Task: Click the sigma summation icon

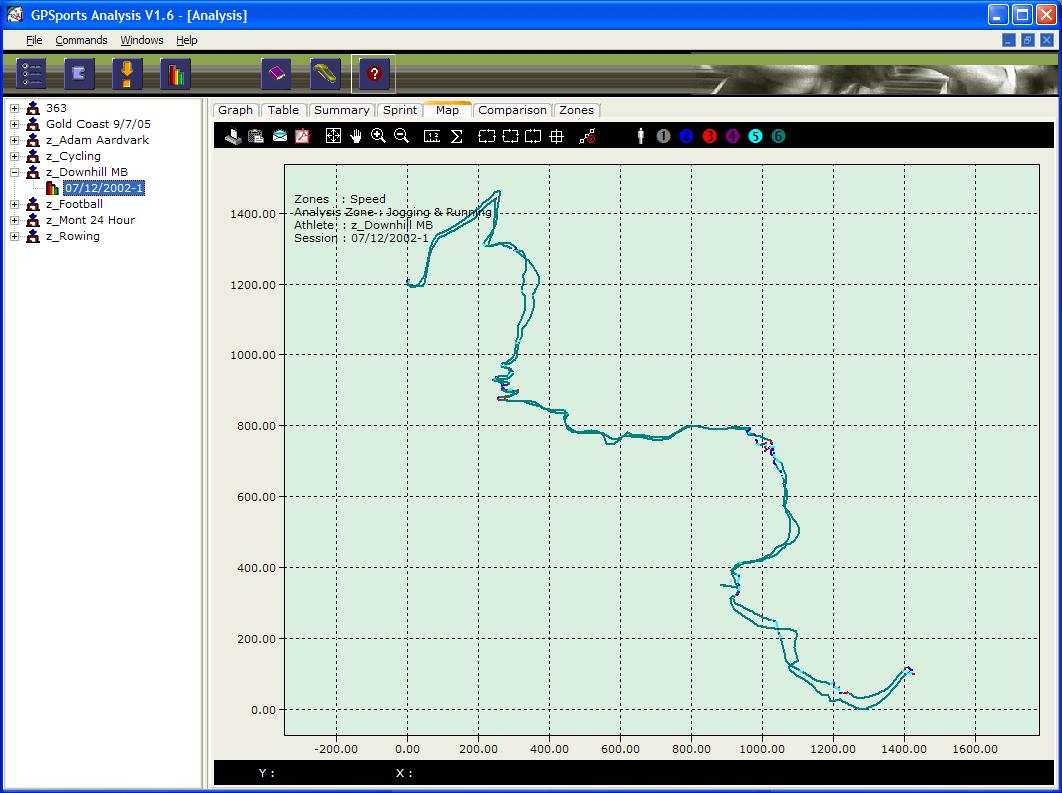Action: pyautogui.click(x=456, y=136)
